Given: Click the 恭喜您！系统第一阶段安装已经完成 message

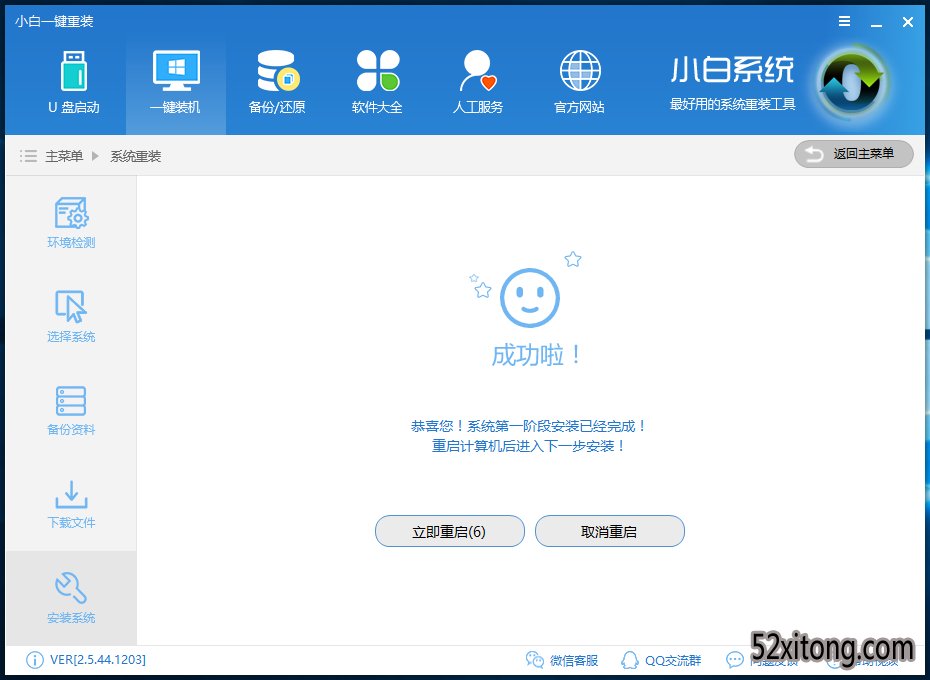Looking at the screenshot, I should pos(529,426).
